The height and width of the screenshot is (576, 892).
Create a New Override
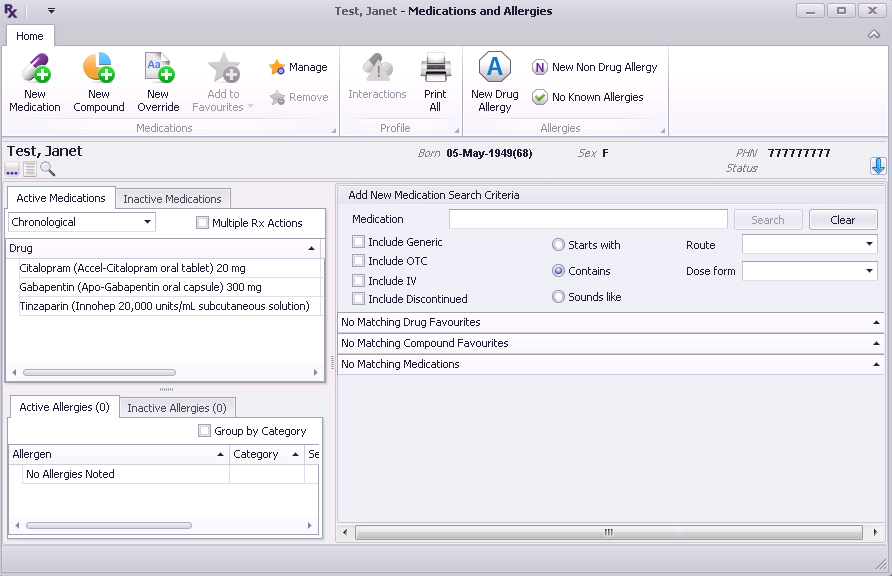(x=158, y=82)
